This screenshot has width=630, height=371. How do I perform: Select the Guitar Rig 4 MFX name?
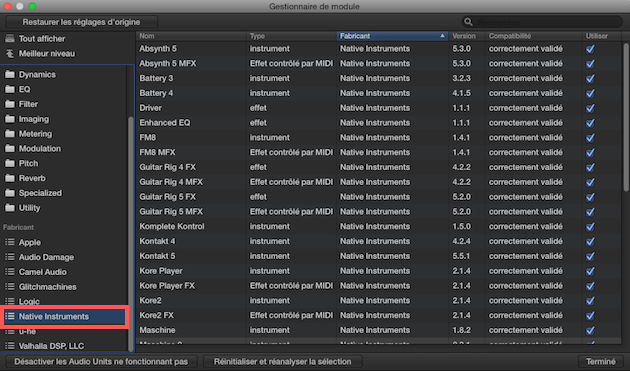click(x=171, y=182)
